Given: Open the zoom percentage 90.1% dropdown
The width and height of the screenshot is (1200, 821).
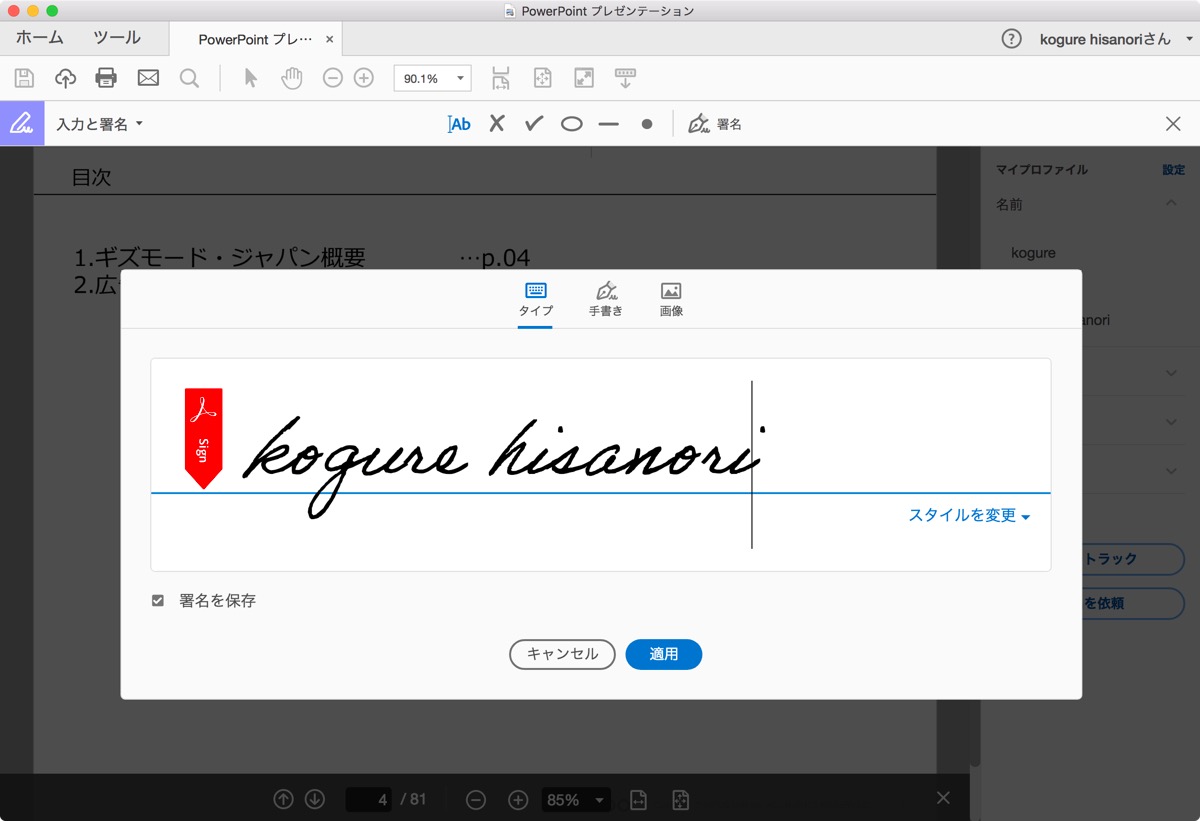Looking at the screenshot, I should click(x=433, y=78).
